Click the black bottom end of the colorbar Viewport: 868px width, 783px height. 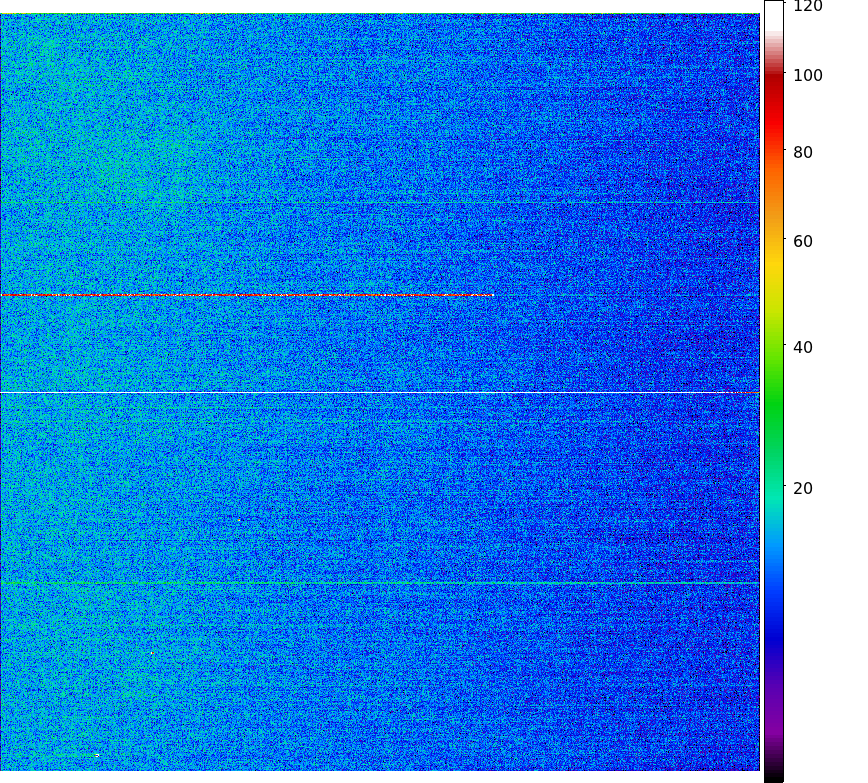tap(773, 774)
